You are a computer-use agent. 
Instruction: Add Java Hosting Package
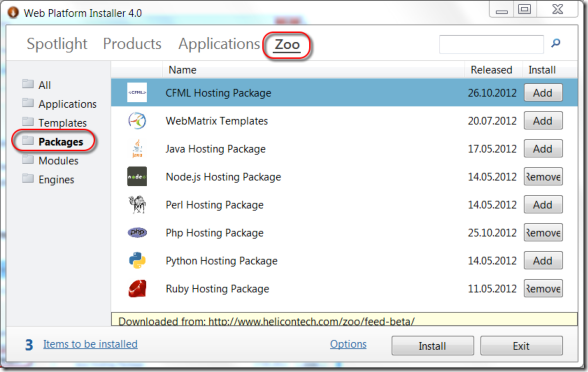(543, 149)
